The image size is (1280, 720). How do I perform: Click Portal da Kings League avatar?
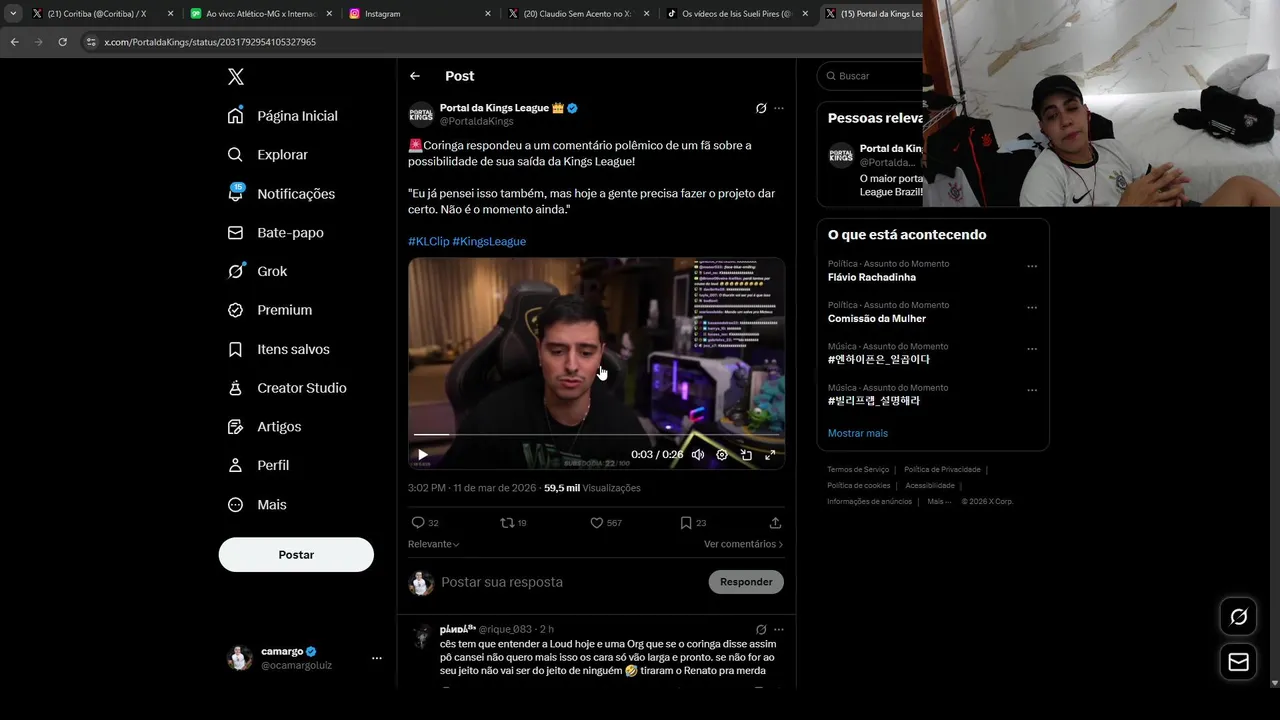(421, 114)
